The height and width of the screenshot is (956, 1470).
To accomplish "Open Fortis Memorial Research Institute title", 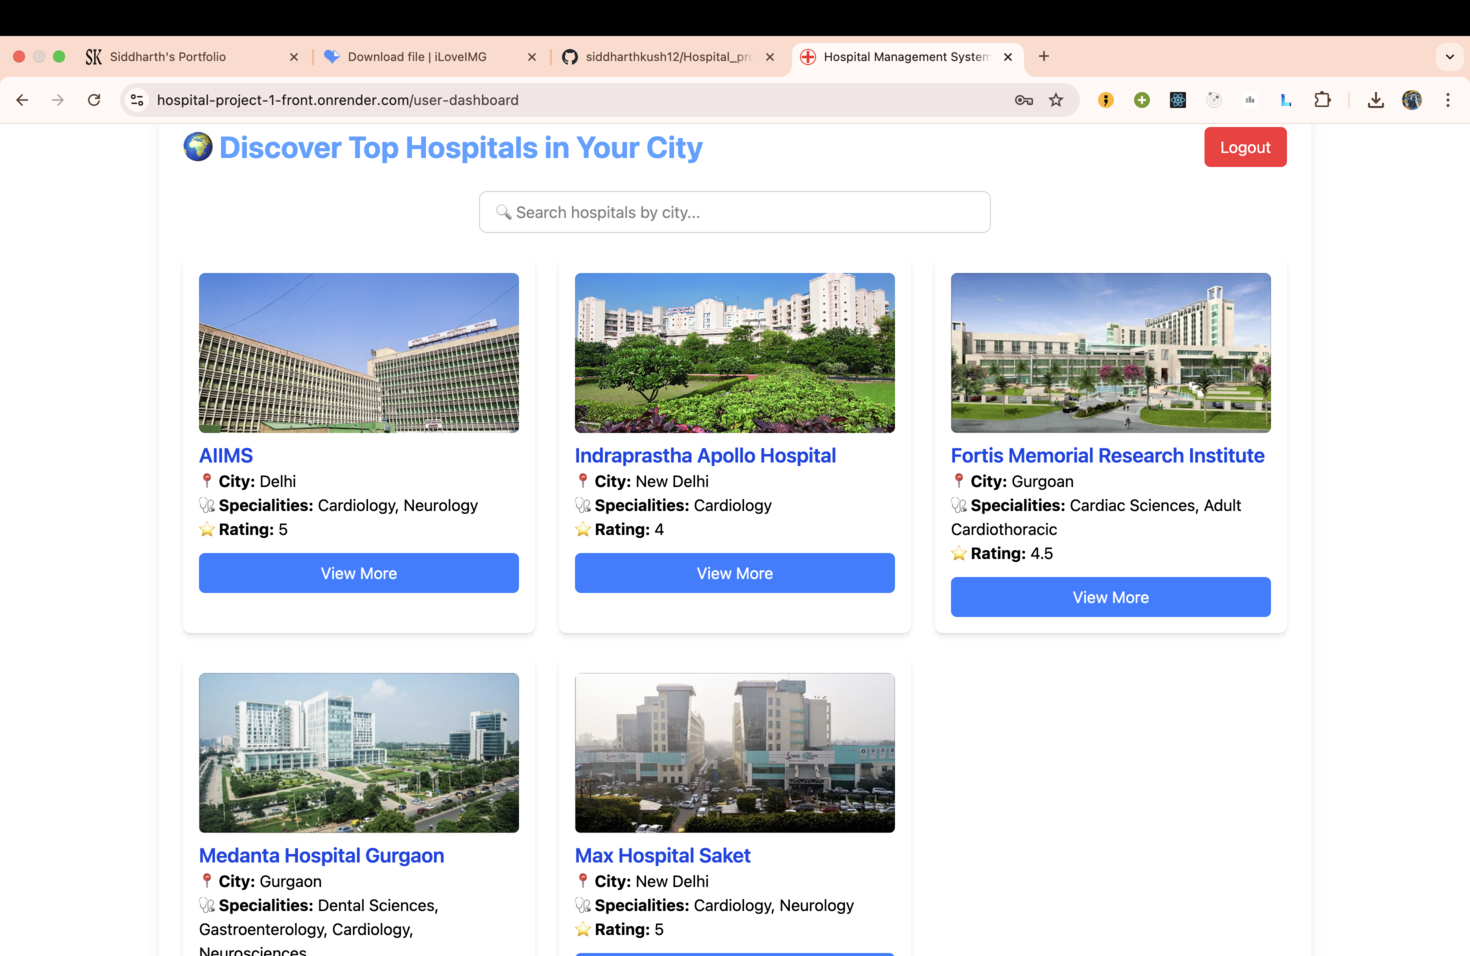I will [x=1108, y=455].
